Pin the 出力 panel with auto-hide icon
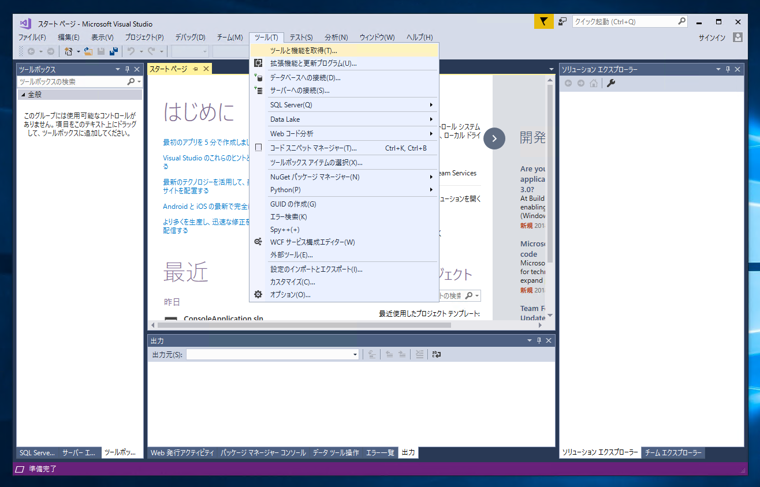 click(539, 341)
